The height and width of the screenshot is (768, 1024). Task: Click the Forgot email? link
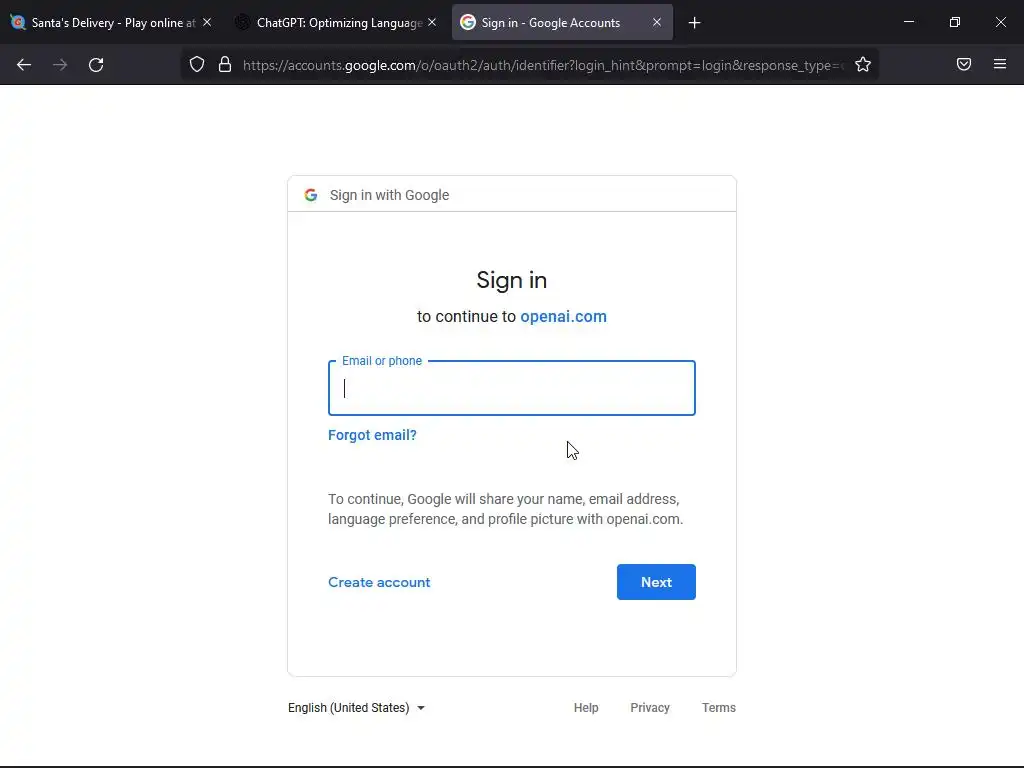tap(372, 435)
